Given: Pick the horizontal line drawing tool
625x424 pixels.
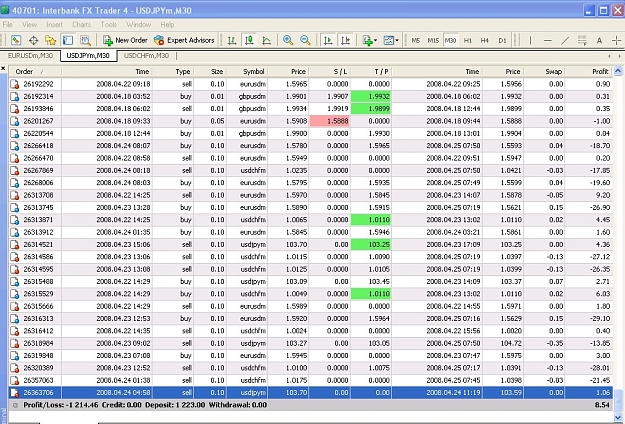Looking at the screenshot, I should point(548,40).
